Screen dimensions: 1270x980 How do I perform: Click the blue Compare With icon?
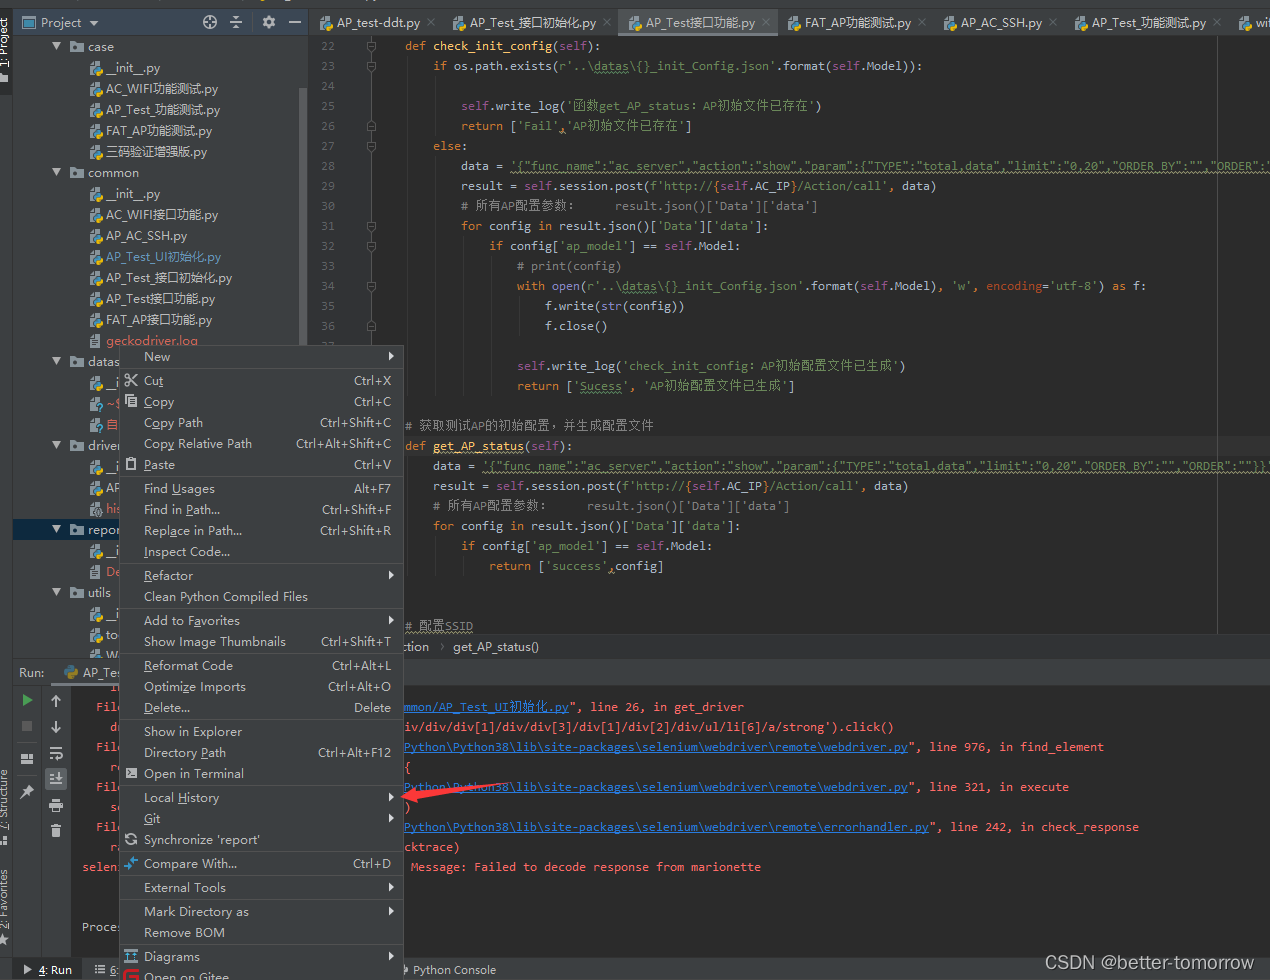(x=131, y=863)
